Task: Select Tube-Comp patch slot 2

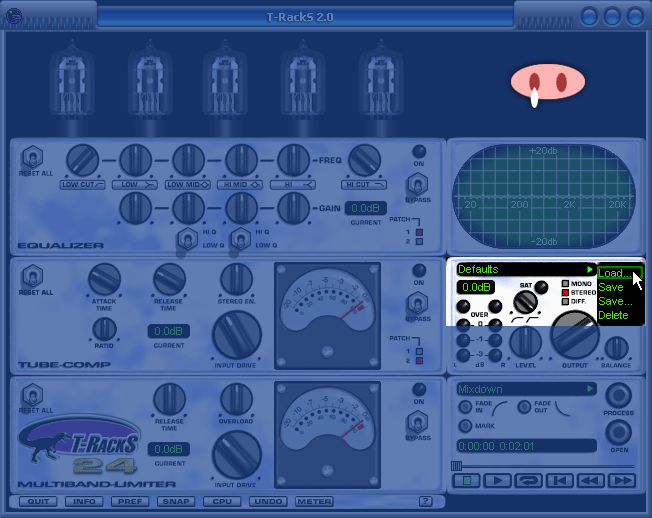Action: click(419, 360)
